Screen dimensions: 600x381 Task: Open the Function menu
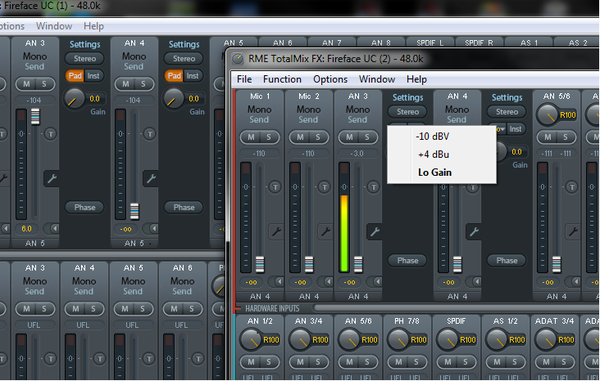(282, 79)
